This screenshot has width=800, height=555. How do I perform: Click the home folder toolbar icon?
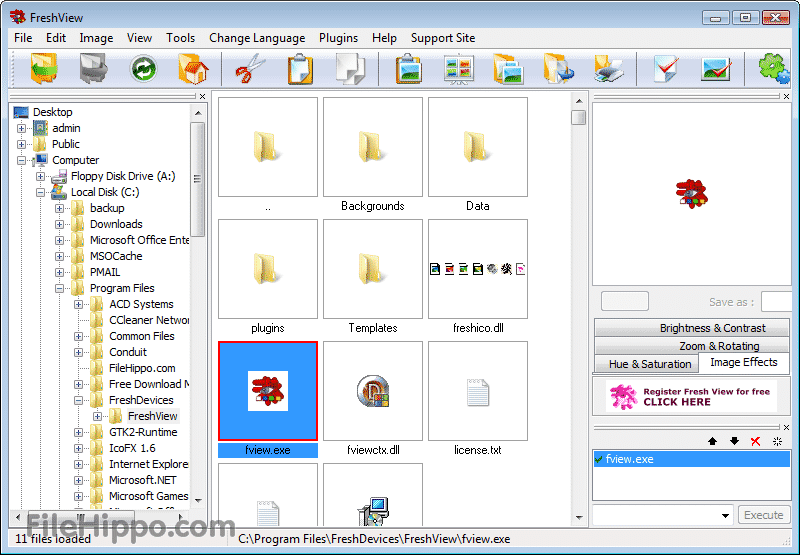point(193,68)
